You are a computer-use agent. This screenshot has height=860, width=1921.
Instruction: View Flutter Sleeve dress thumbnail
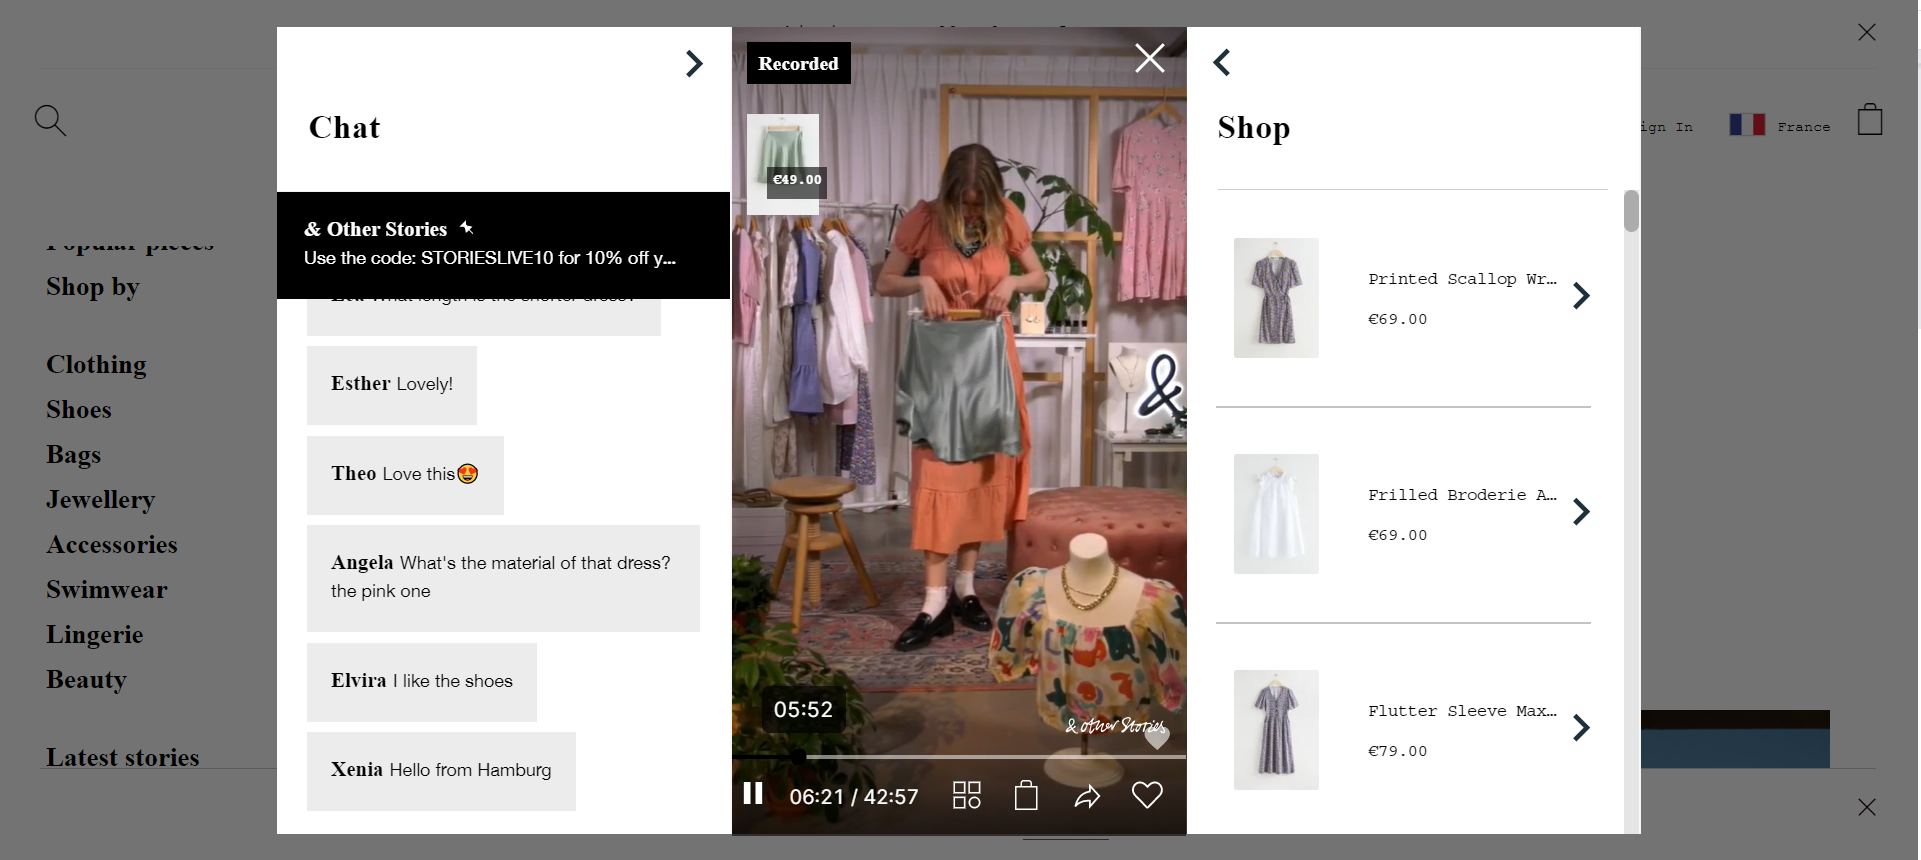click(x=1276, y=730)
